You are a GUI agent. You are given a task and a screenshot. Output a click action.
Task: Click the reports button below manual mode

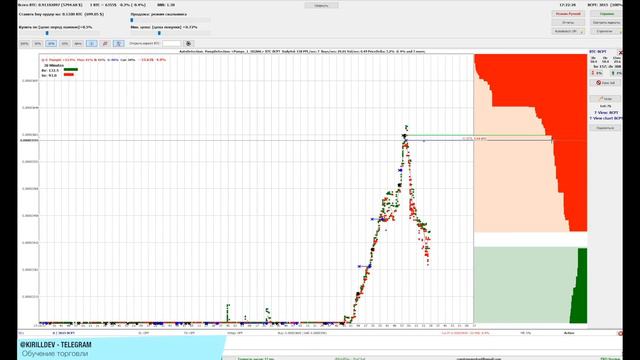pos(568,22)
